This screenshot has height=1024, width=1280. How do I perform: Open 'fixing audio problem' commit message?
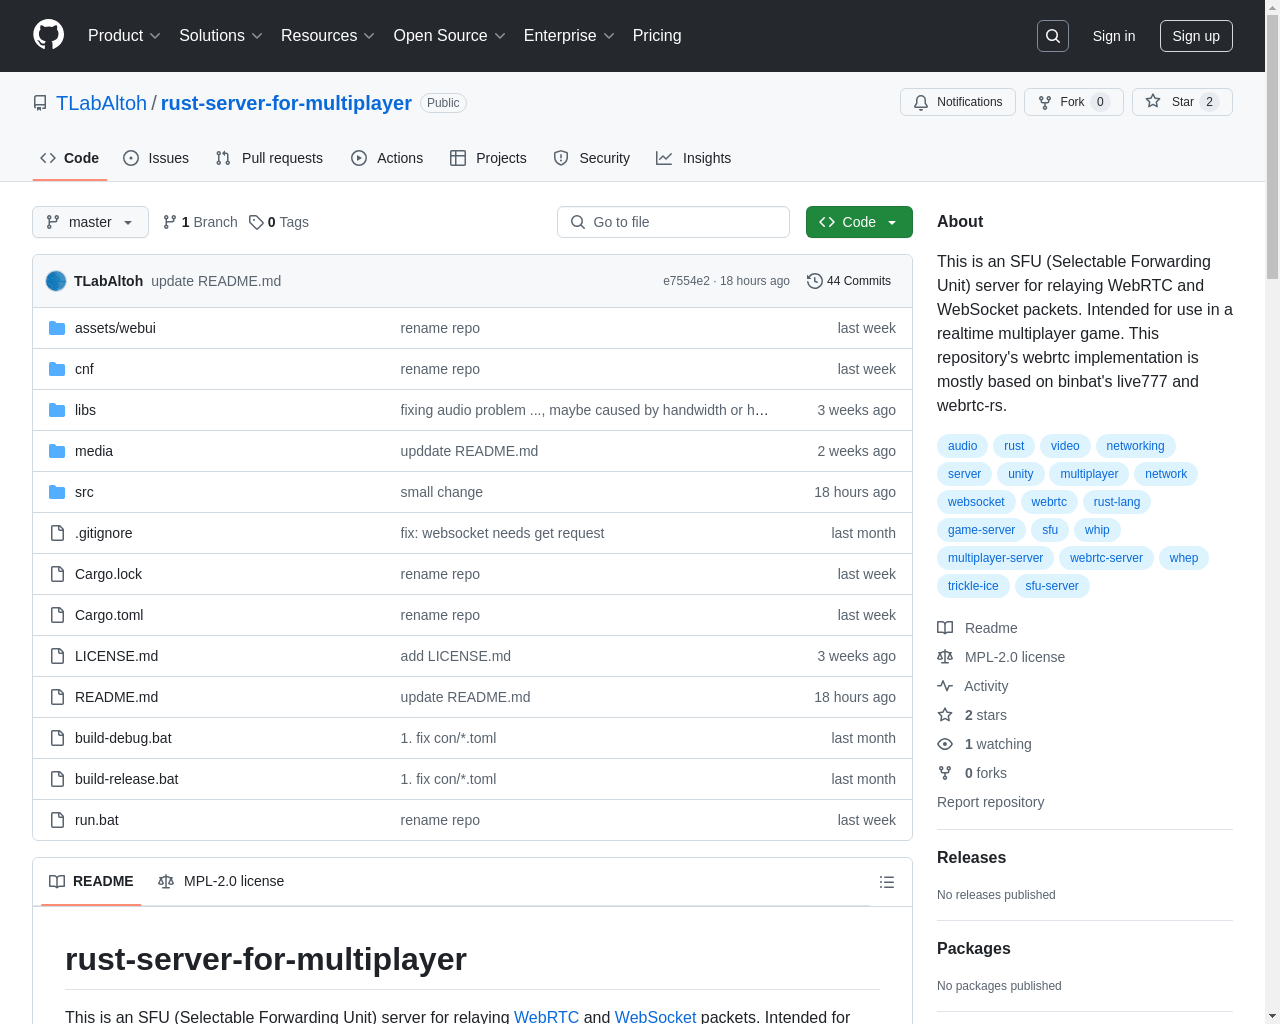pos(585,410)
